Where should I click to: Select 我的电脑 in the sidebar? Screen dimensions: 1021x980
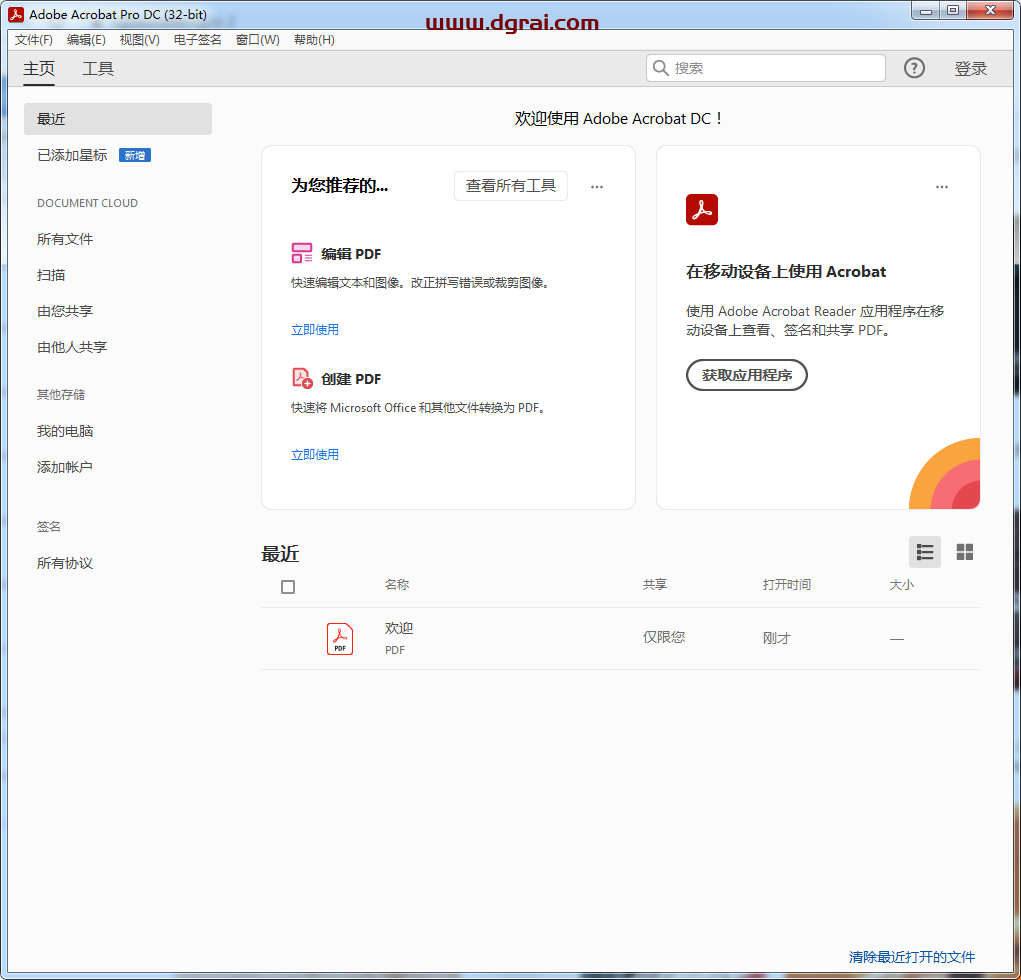point(65,431)
